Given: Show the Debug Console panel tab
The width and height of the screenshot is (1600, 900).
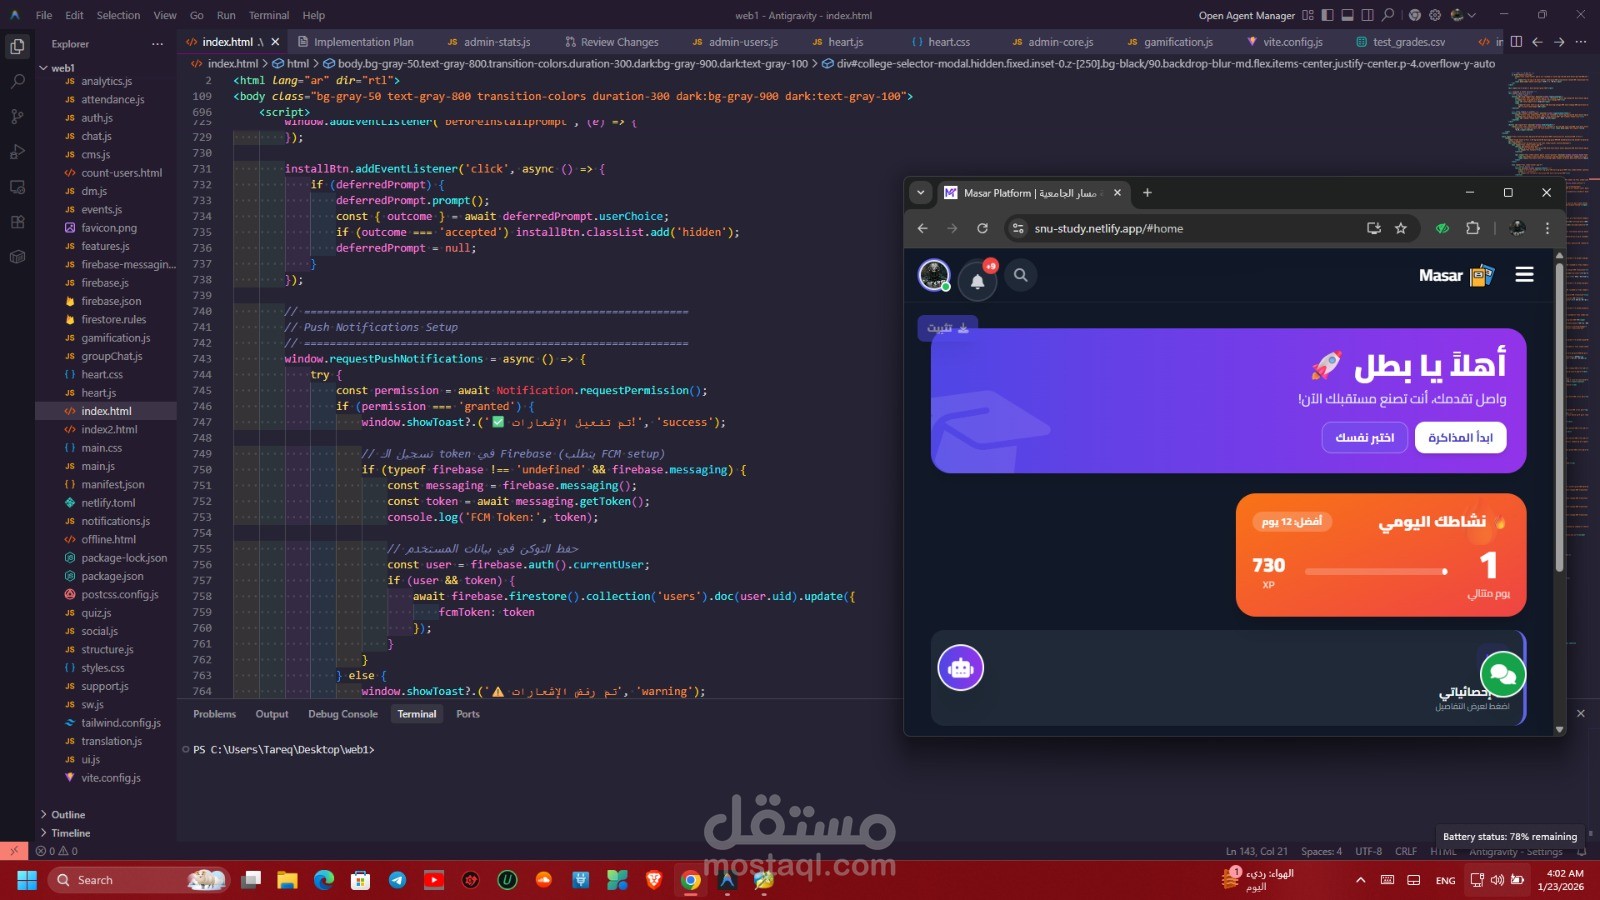Looking at the screenshot, I should pos(343,714).
